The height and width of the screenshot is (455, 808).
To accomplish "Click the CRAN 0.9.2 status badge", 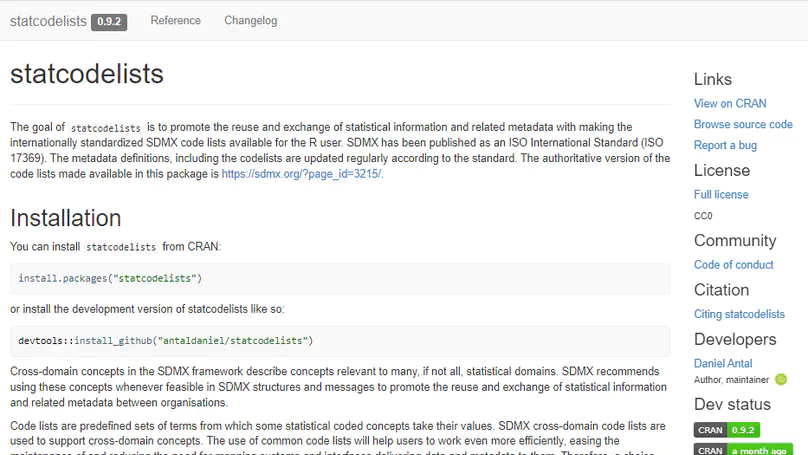I will point(727,430).
